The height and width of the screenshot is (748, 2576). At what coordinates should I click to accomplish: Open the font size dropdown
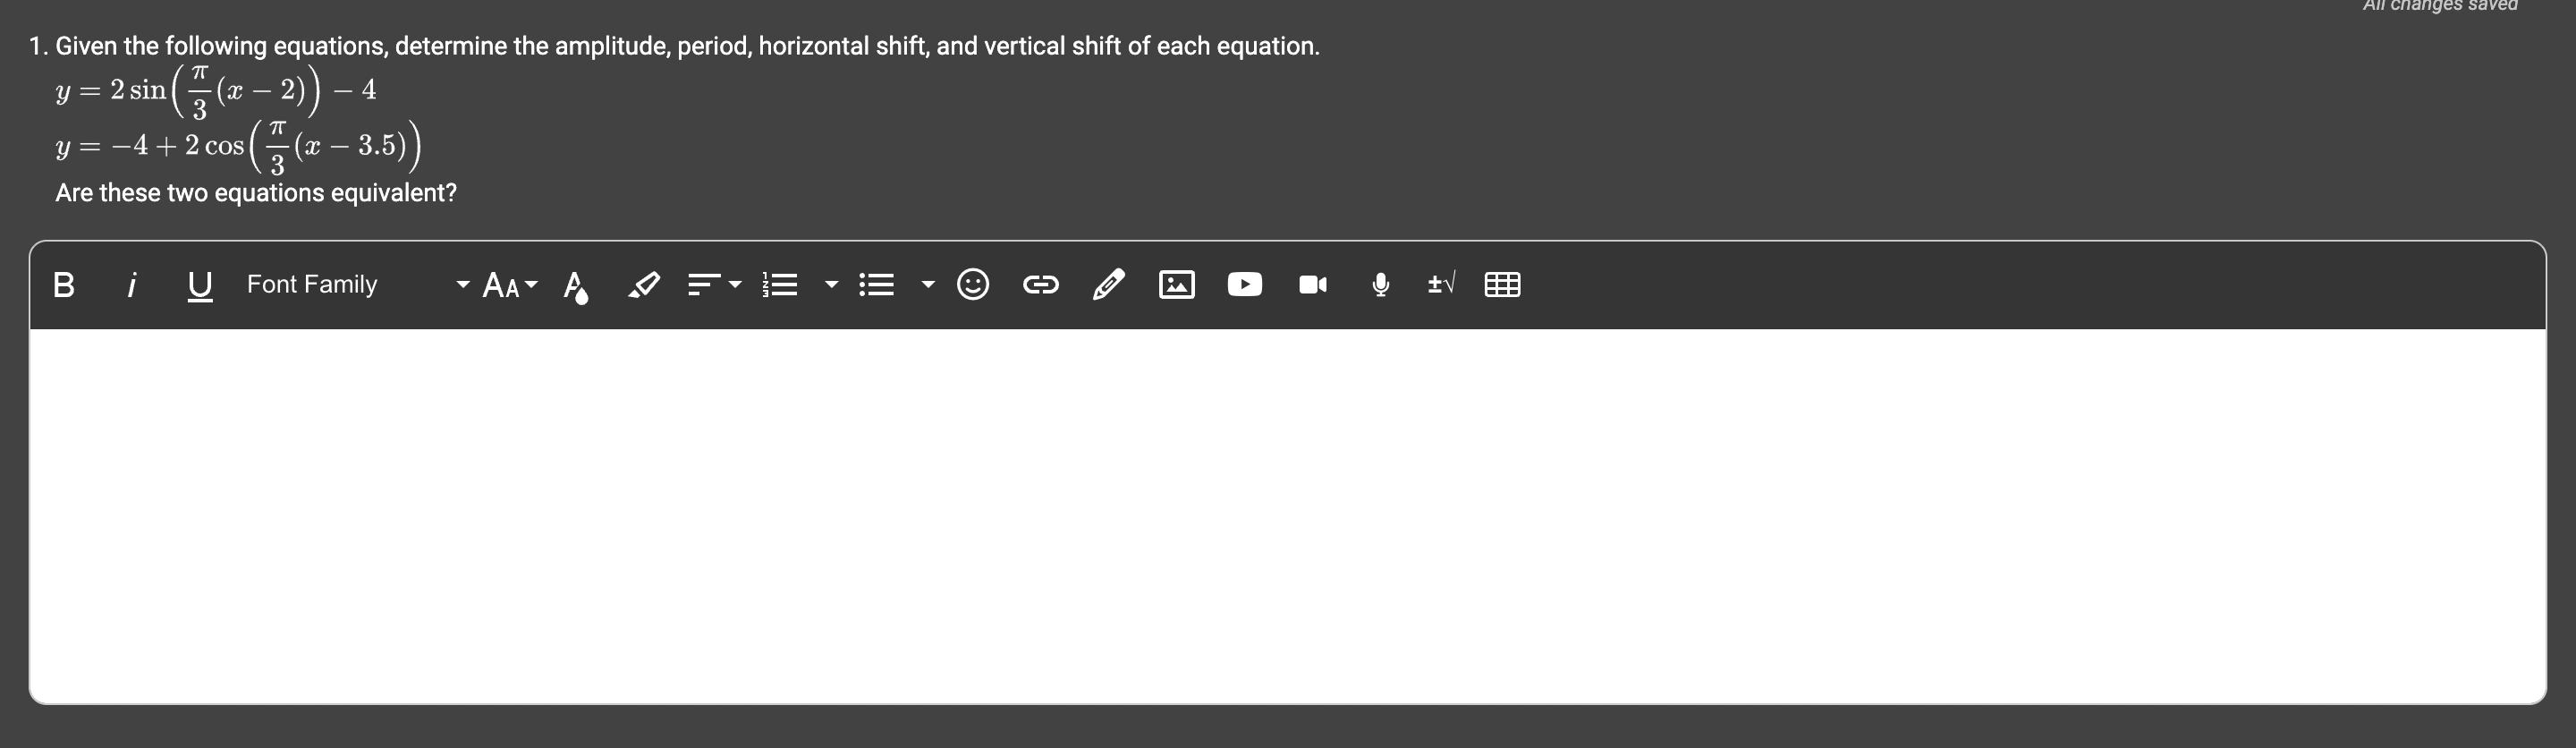tap(509, 285)
